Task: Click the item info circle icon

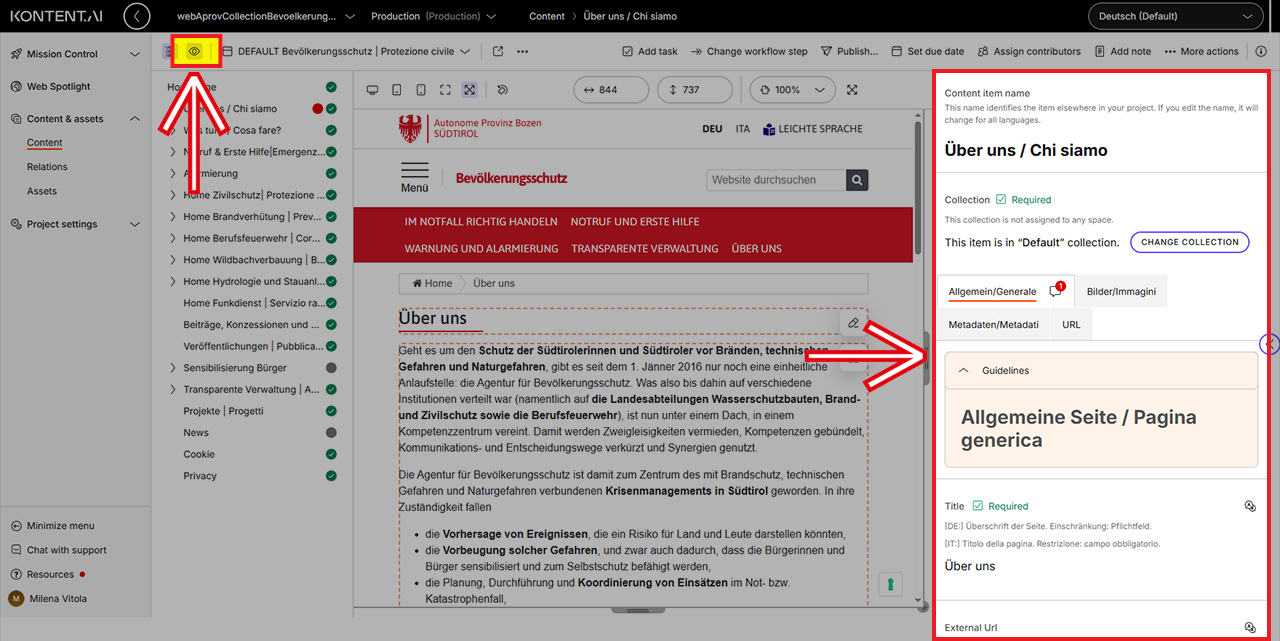Action: coord(1261,51)
